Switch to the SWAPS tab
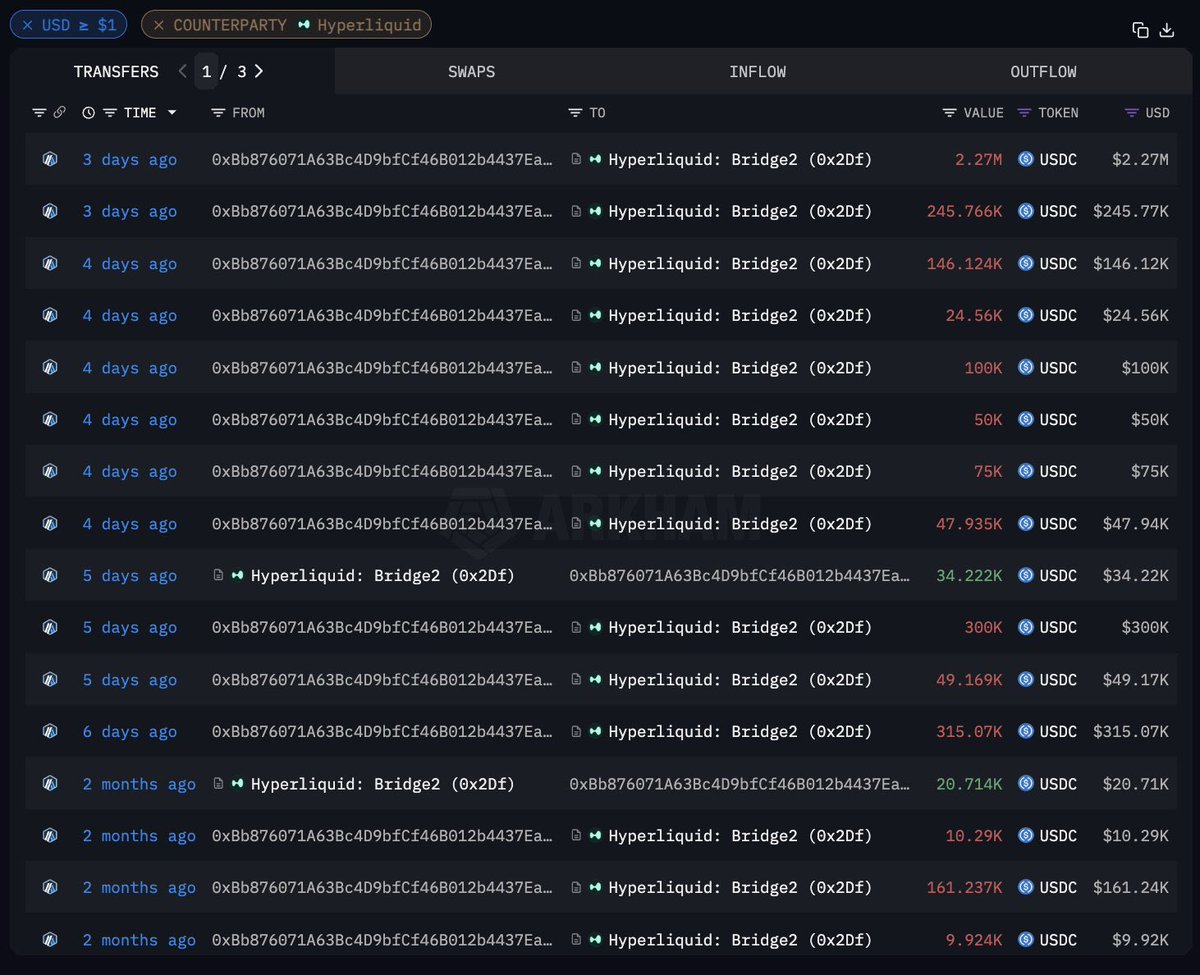The image size is (1200, 975). (x=471, y=71)
